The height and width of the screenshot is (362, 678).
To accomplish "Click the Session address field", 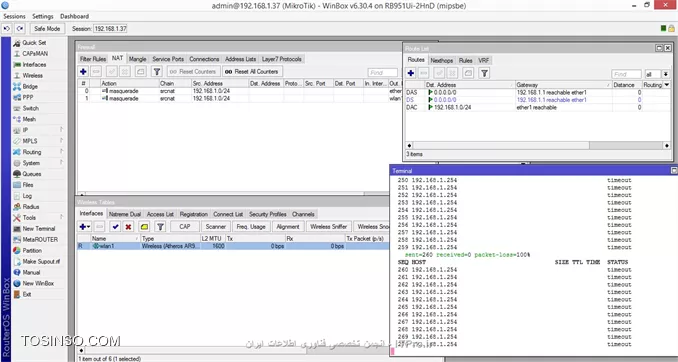I will point(110,29).
